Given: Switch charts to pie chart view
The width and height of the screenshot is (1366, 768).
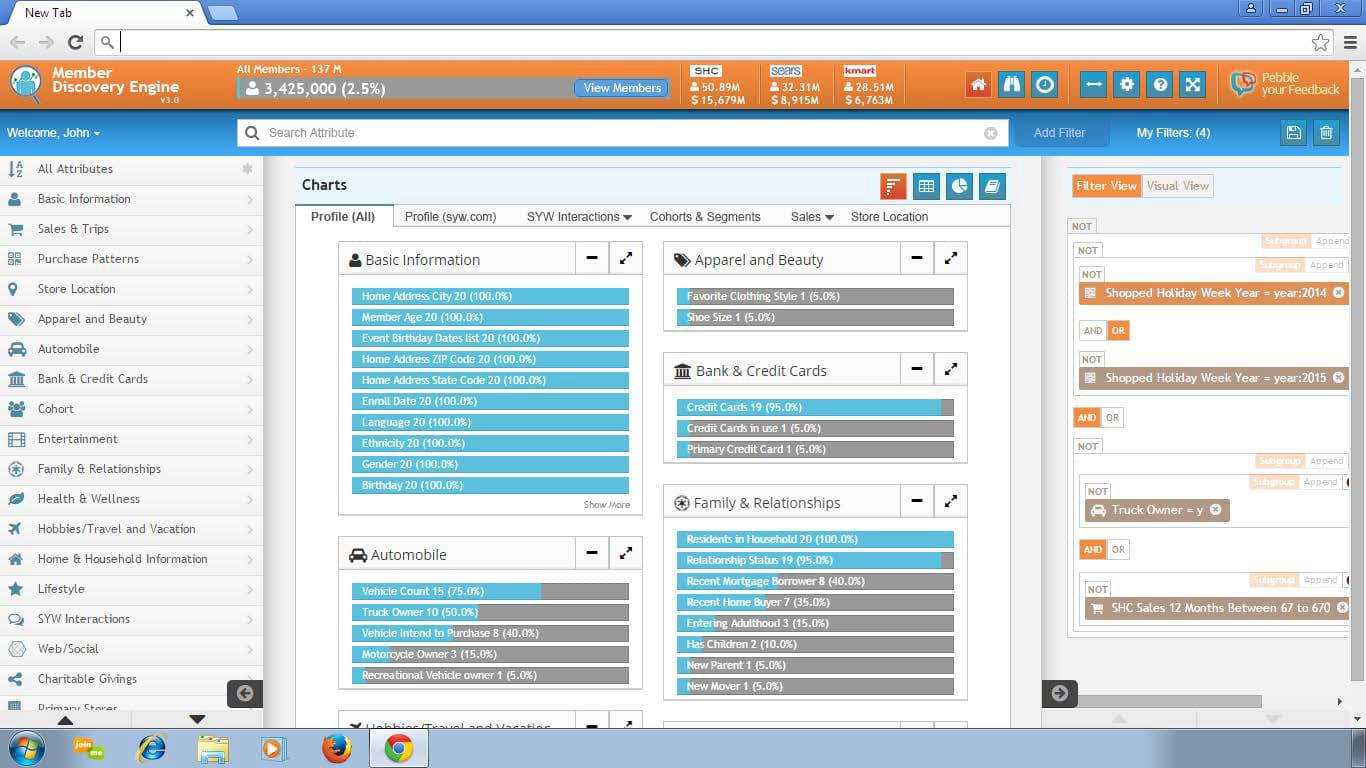Looking at the screenshot, I should [959, 186].
